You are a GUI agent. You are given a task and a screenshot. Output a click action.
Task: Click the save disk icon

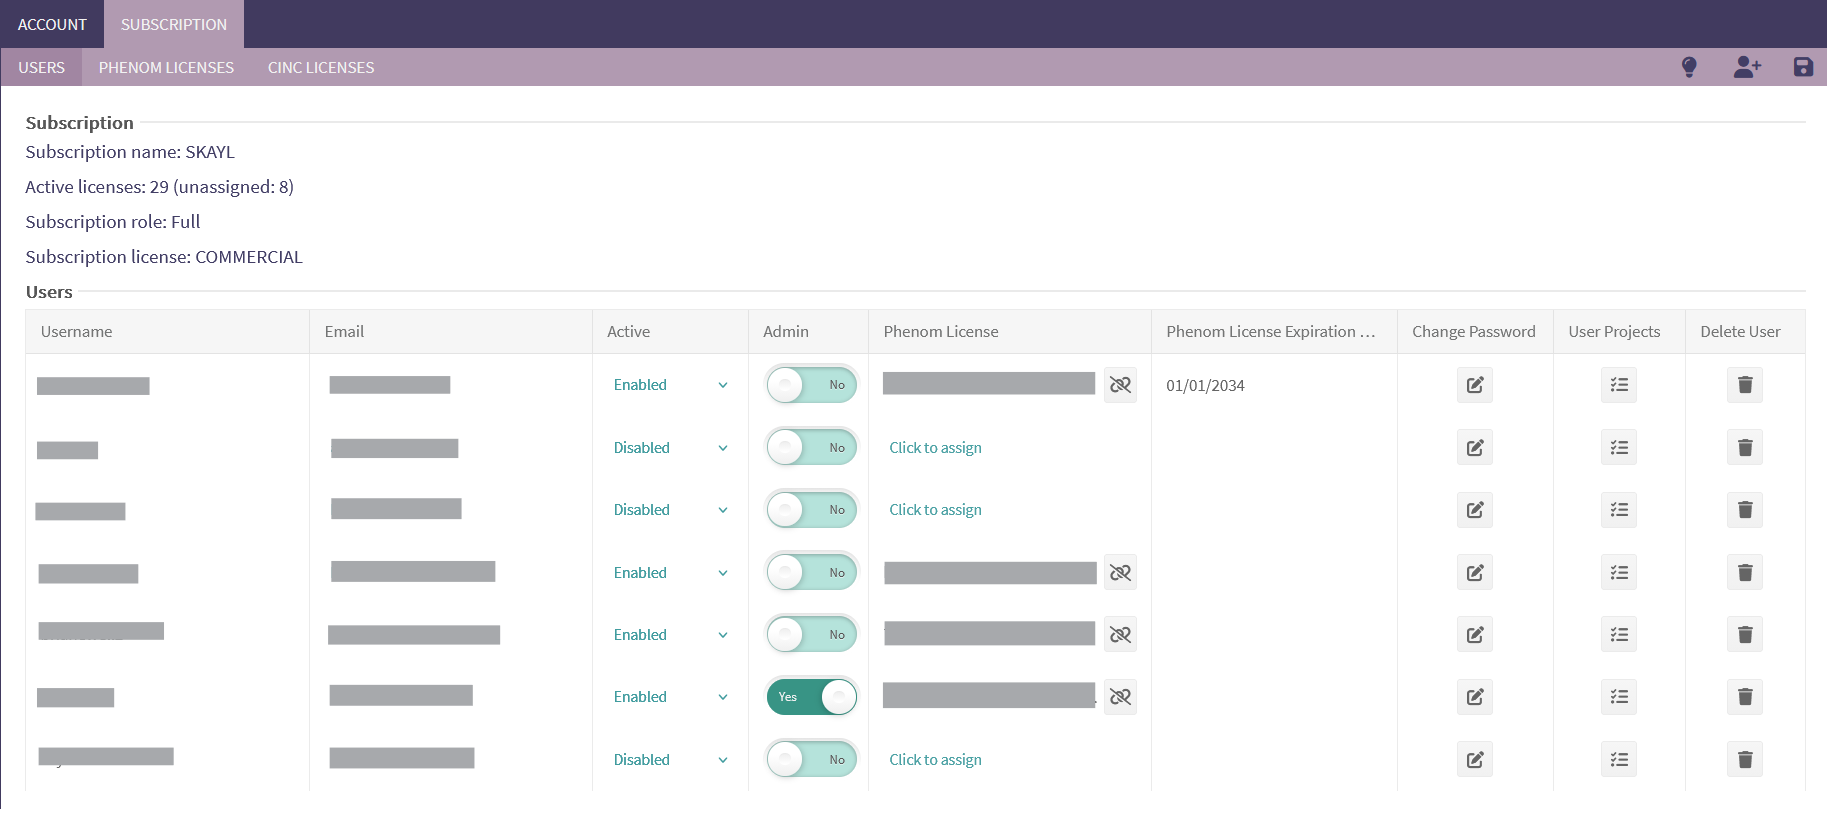click(x=1803, y=67)
